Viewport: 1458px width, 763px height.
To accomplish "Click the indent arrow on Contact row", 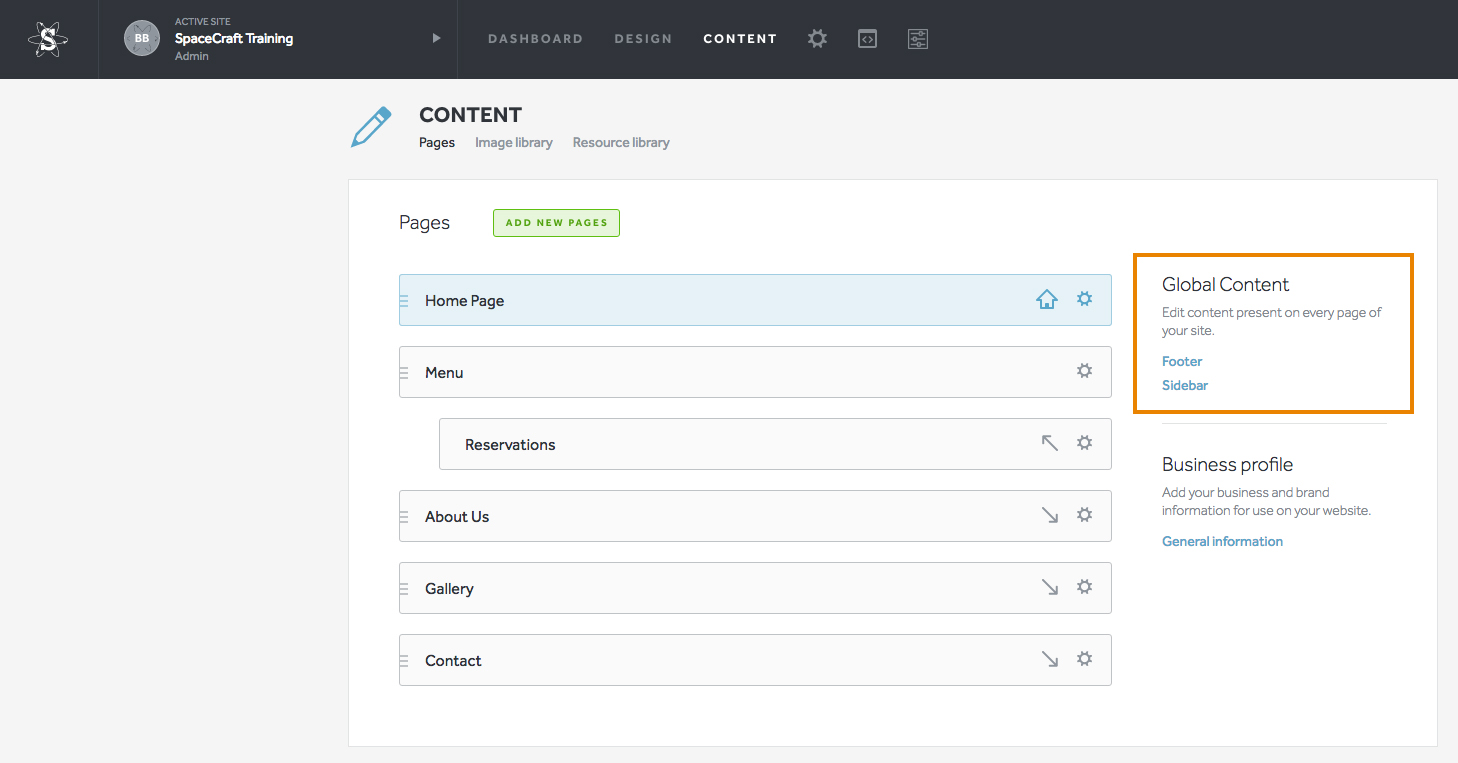I will pos(1049,659).
